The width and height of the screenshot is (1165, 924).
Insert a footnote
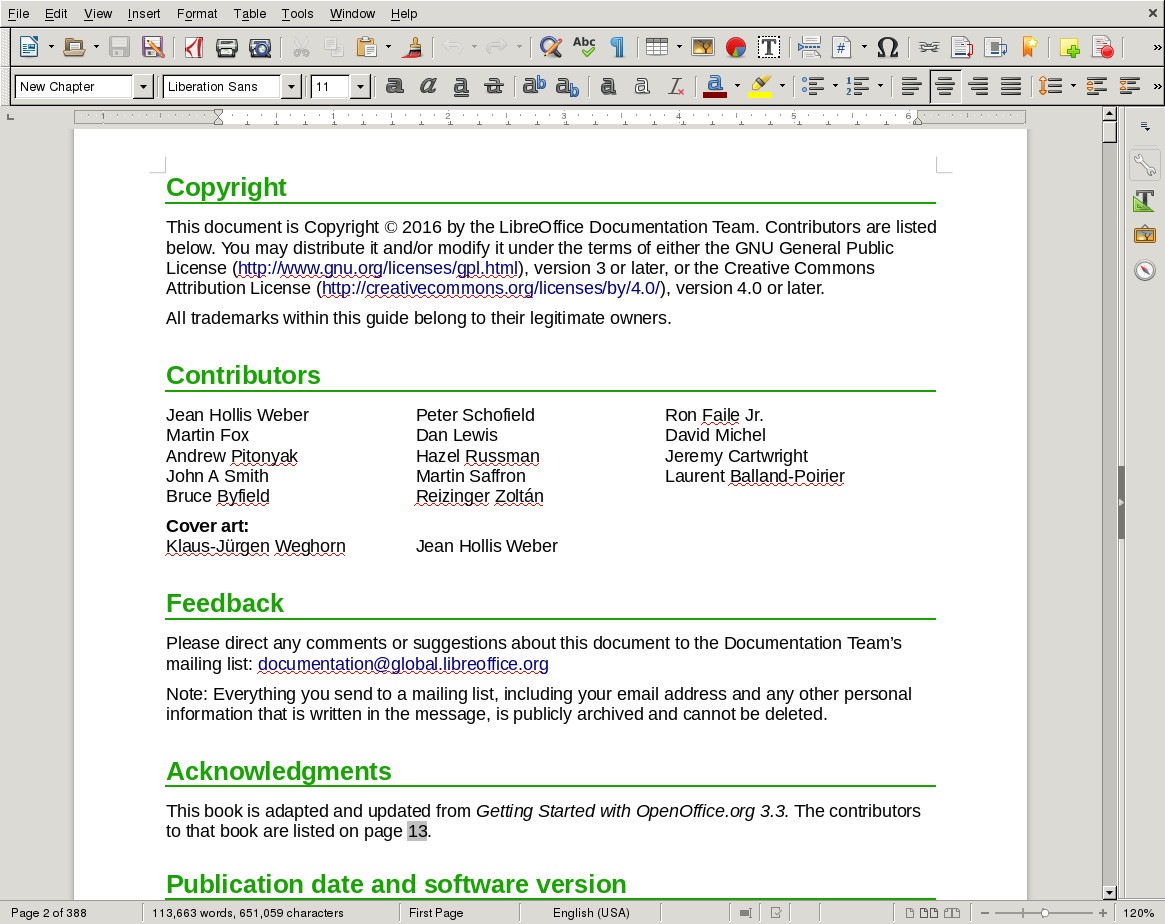click(962, 47)
